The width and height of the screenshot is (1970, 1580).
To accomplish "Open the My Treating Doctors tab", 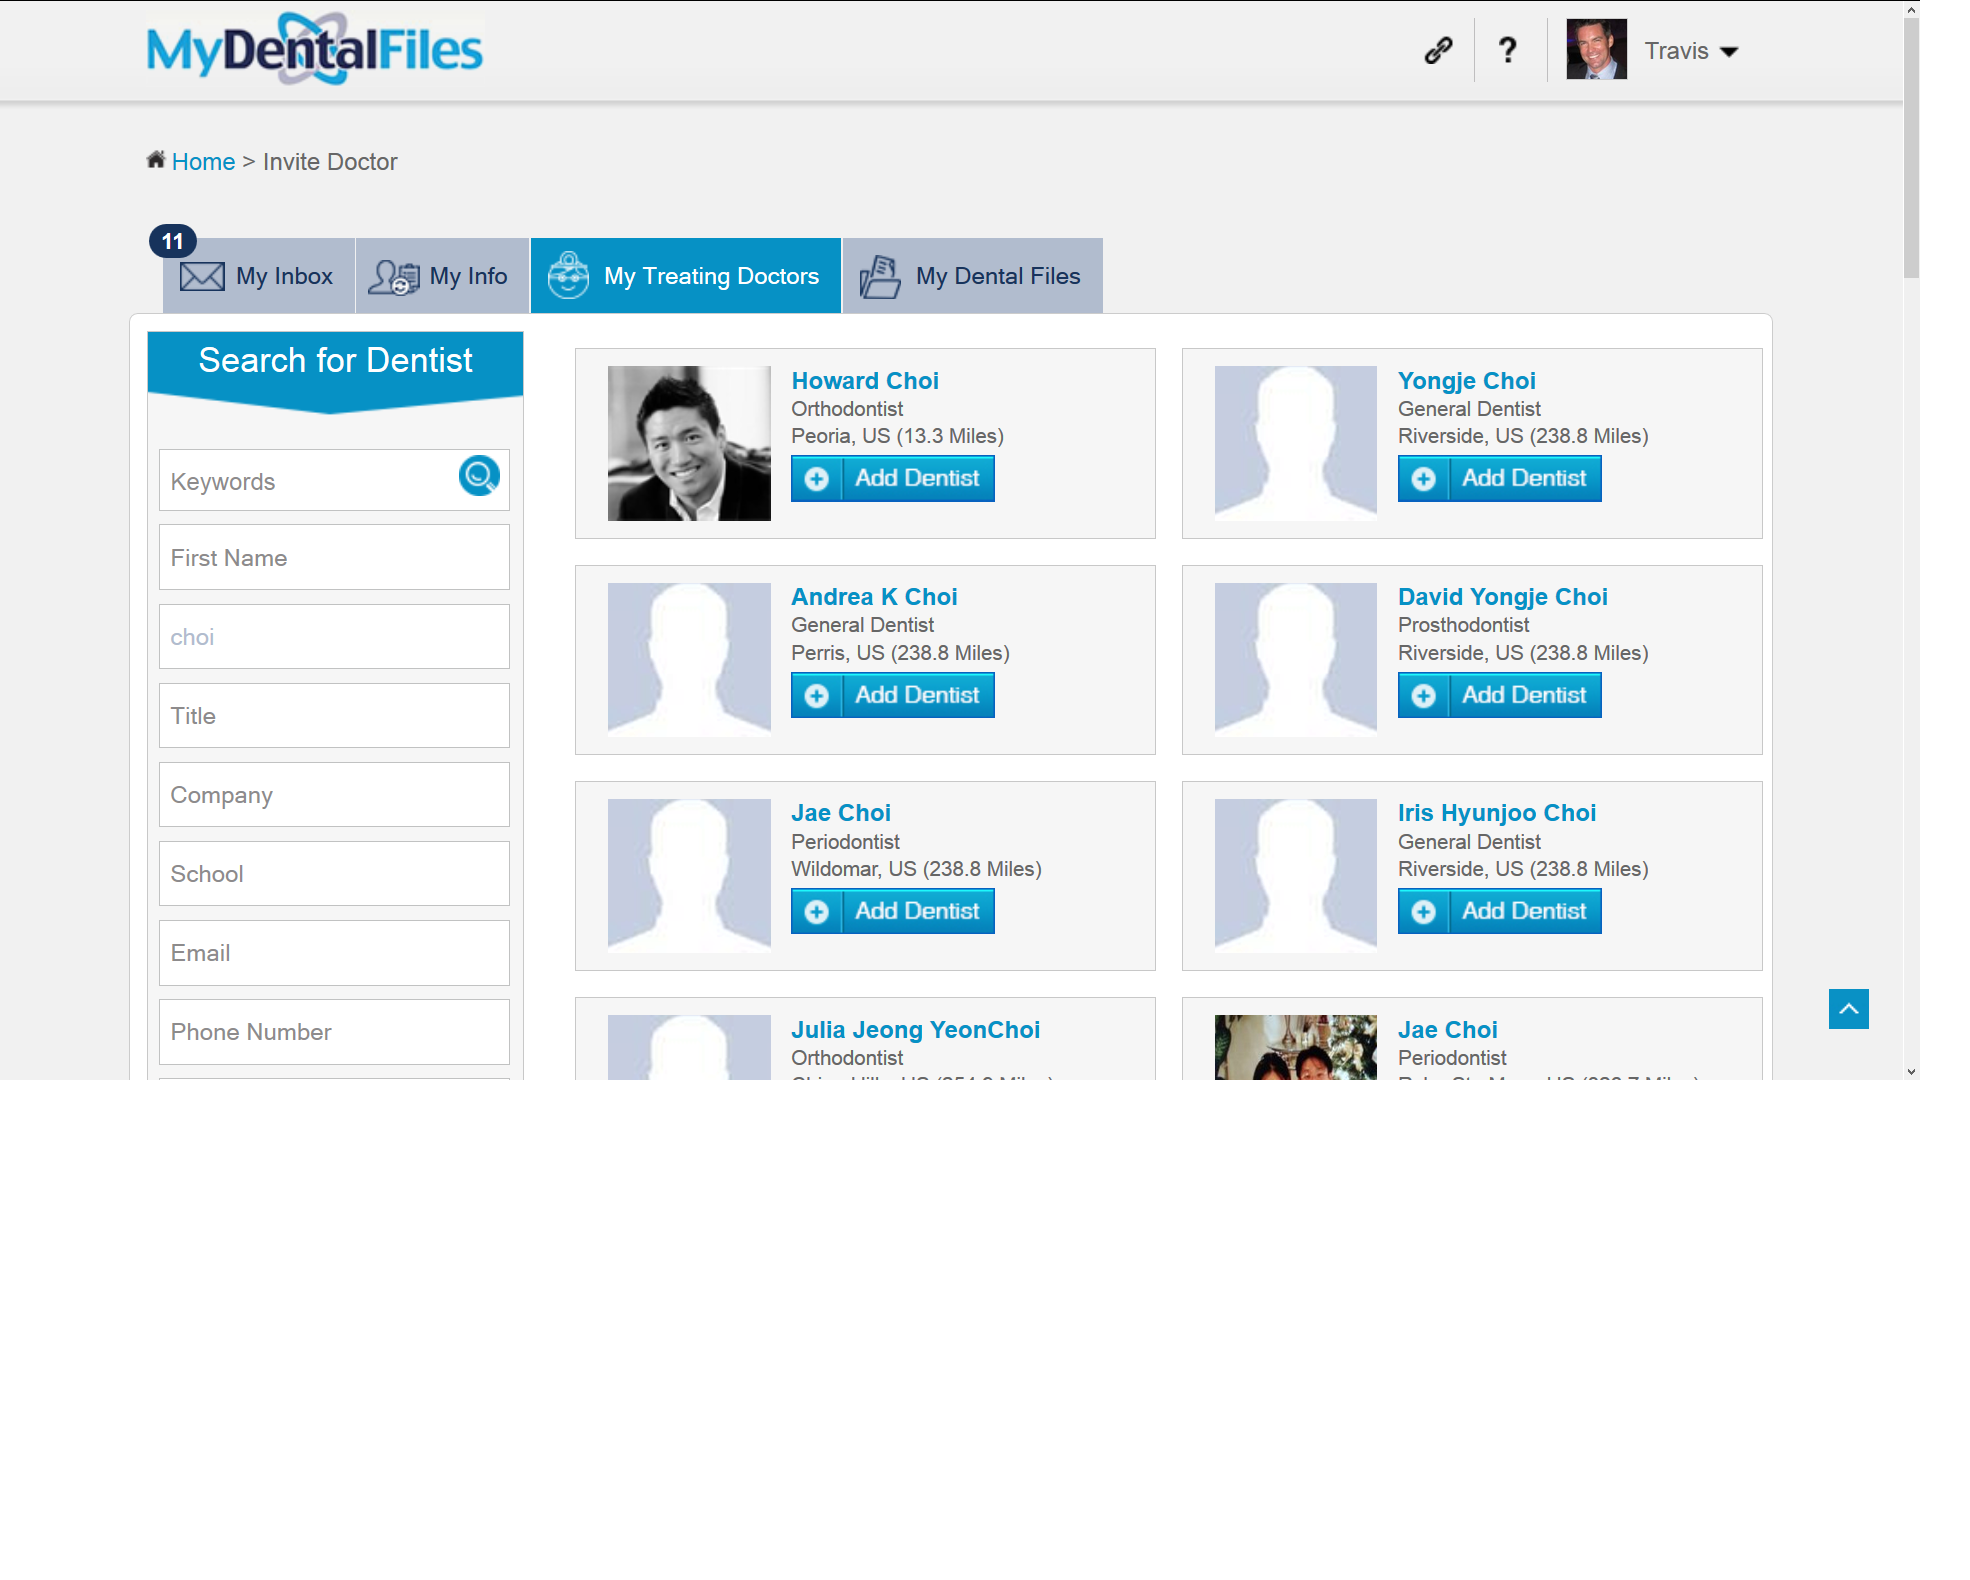I will pos(685,276).
